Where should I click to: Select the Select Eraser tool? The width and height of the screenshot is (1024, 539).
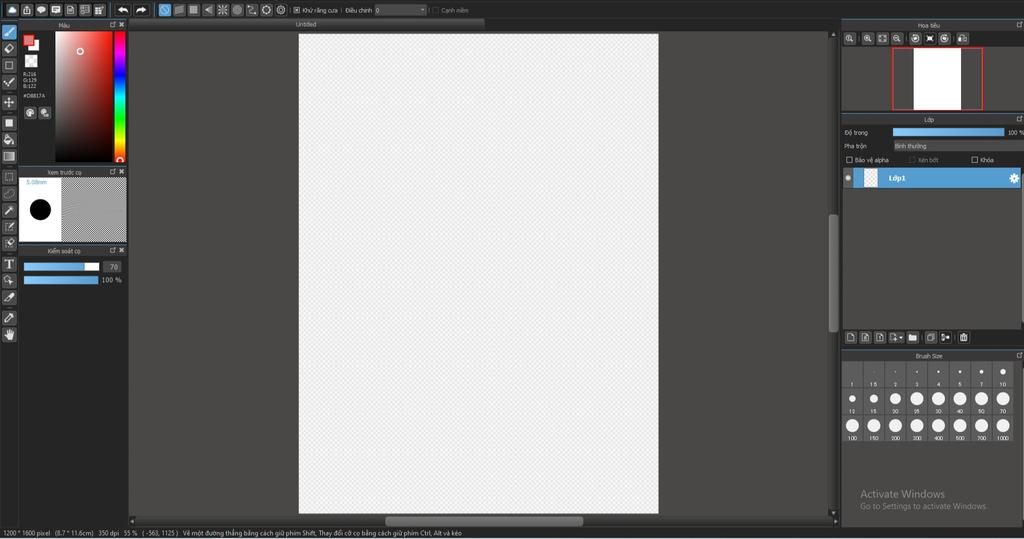click(9, 243)
